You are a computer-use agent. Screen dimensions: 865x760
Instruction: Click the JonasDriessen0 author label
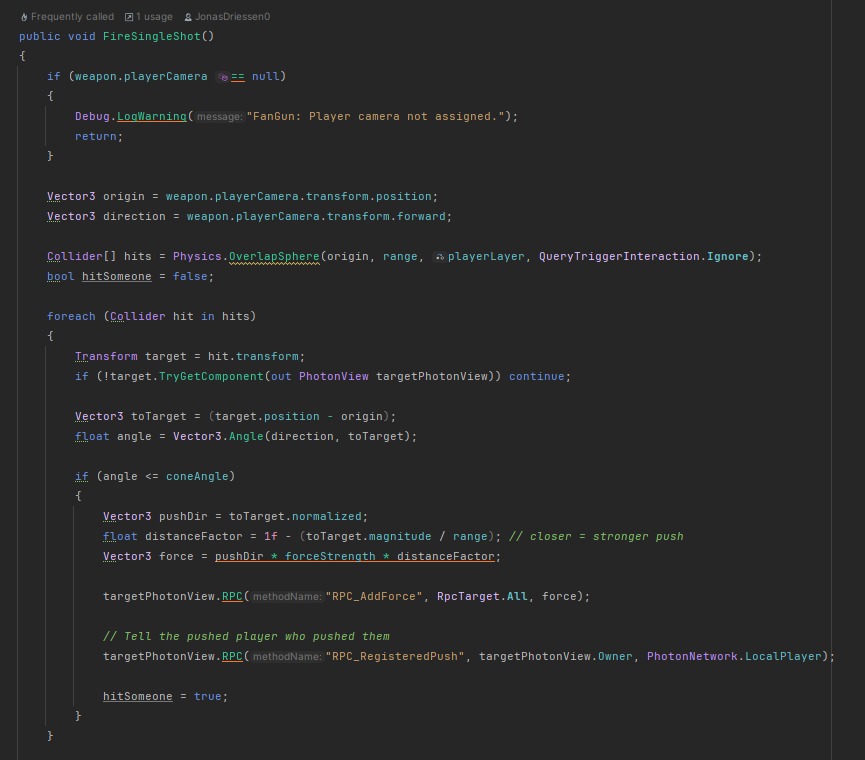tap(232, 16)
